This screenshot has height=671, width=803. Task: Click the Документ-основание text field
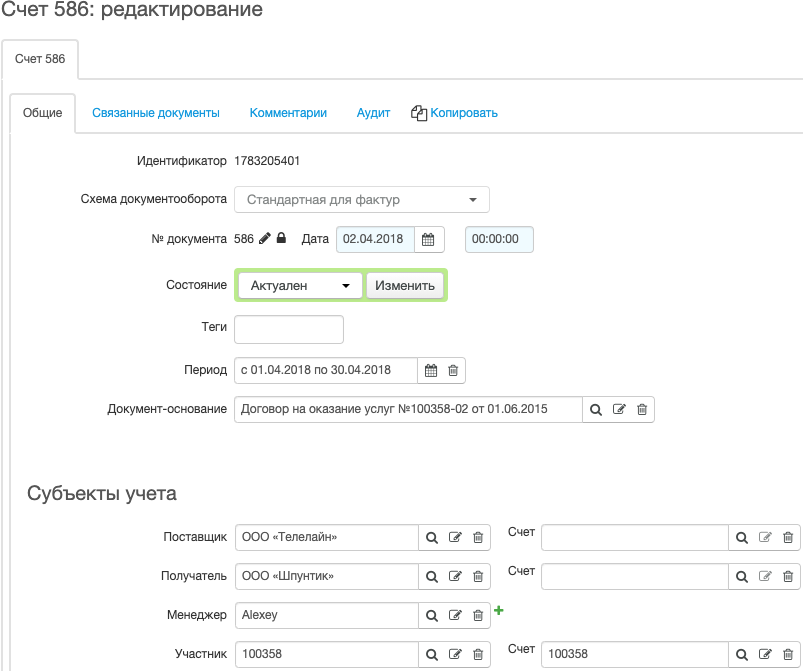click(x=409, y=409)
